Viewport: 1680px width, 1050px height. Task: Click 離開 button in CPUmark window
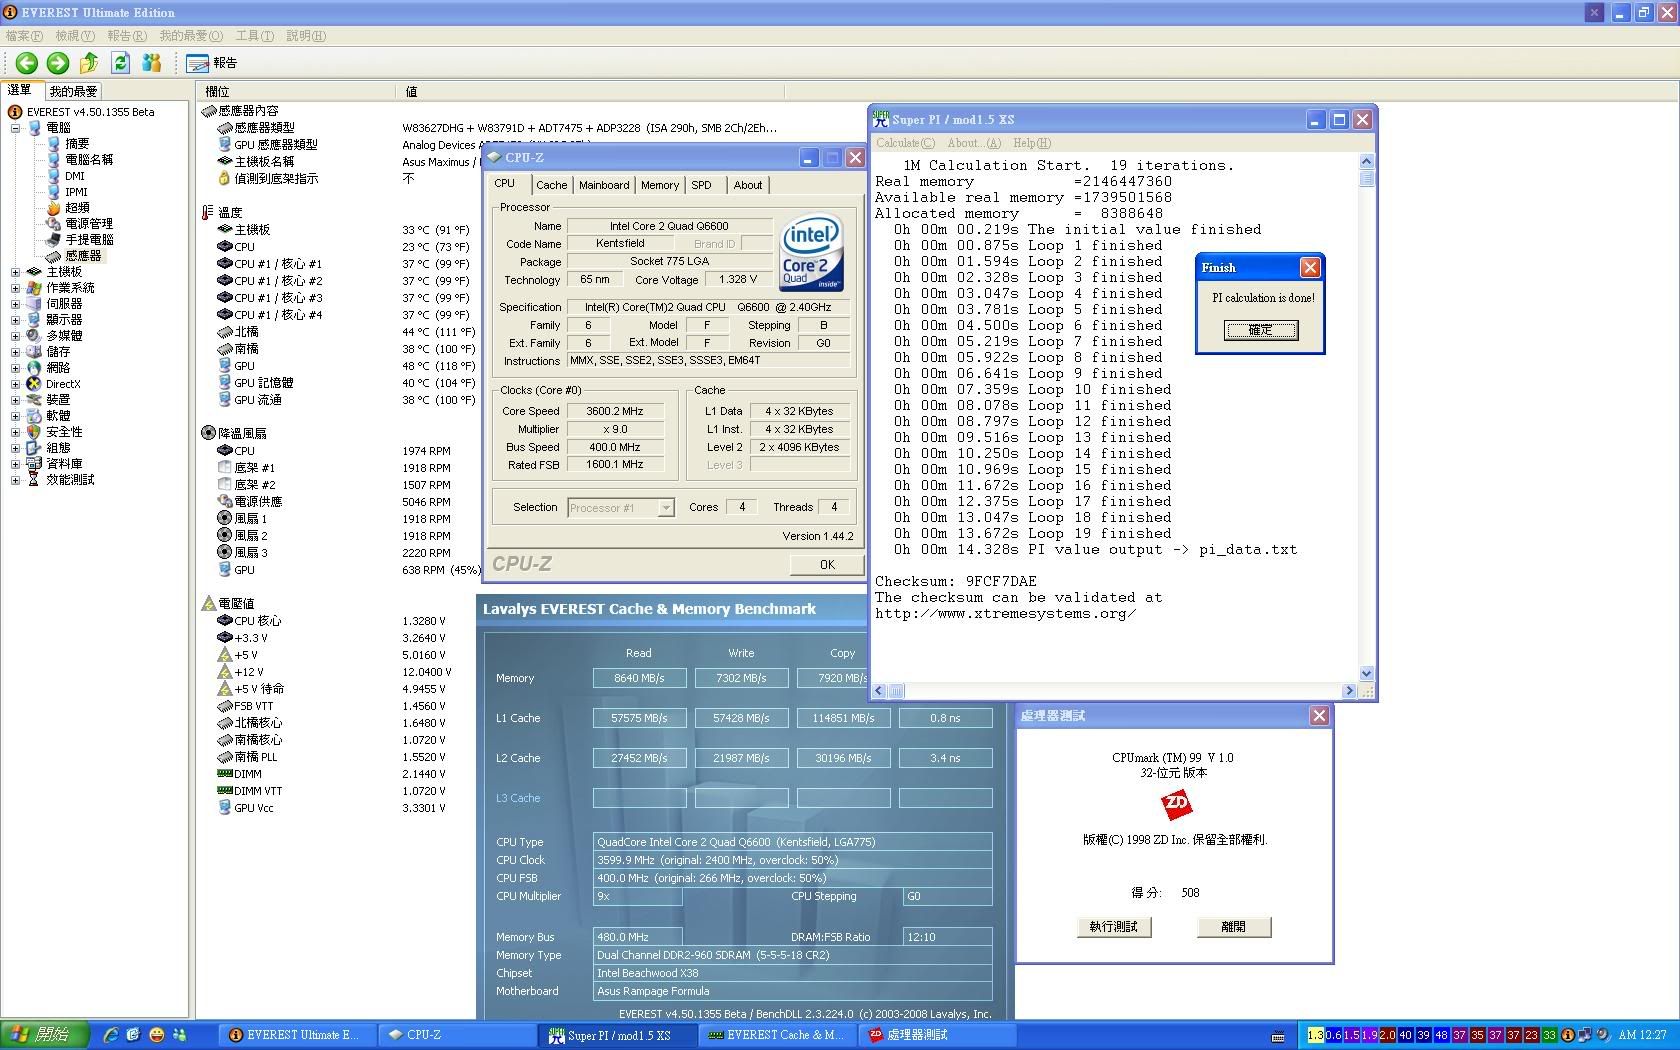1234,927
